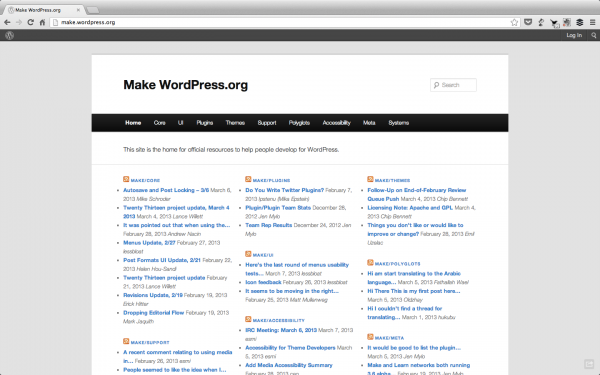Open 'Hi There This is my first post here…' post
Screen dimensions: 600x375
coord(414,291)
